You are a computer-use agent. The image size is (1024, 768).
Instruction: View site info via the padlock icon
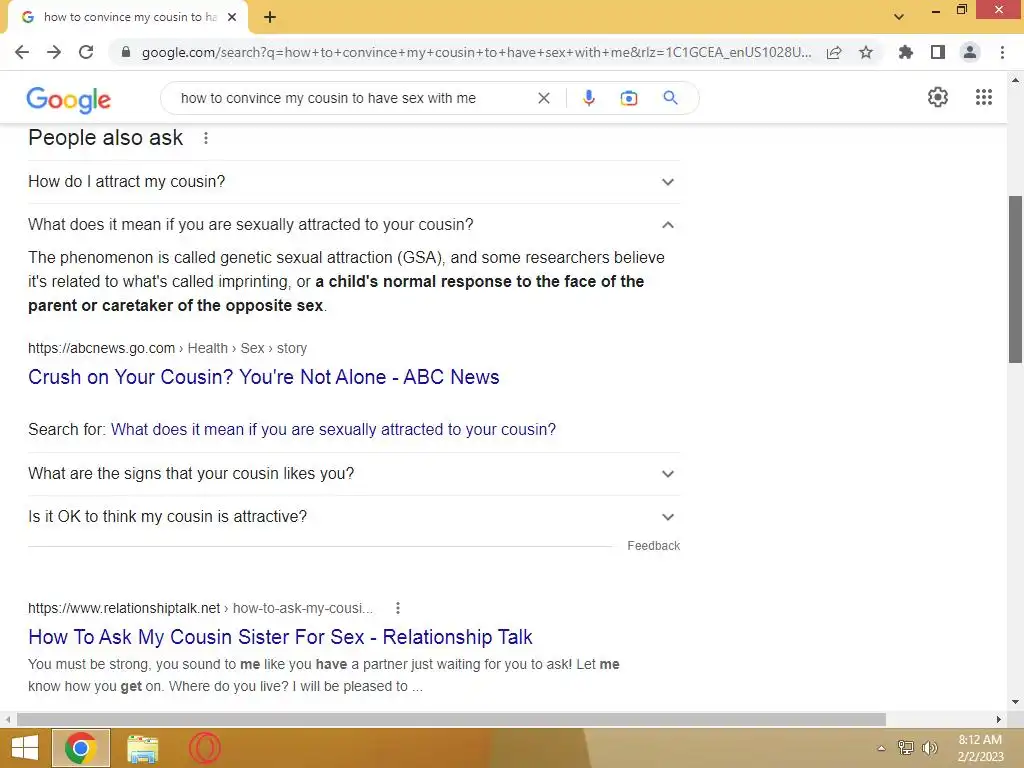pos(126,52)
